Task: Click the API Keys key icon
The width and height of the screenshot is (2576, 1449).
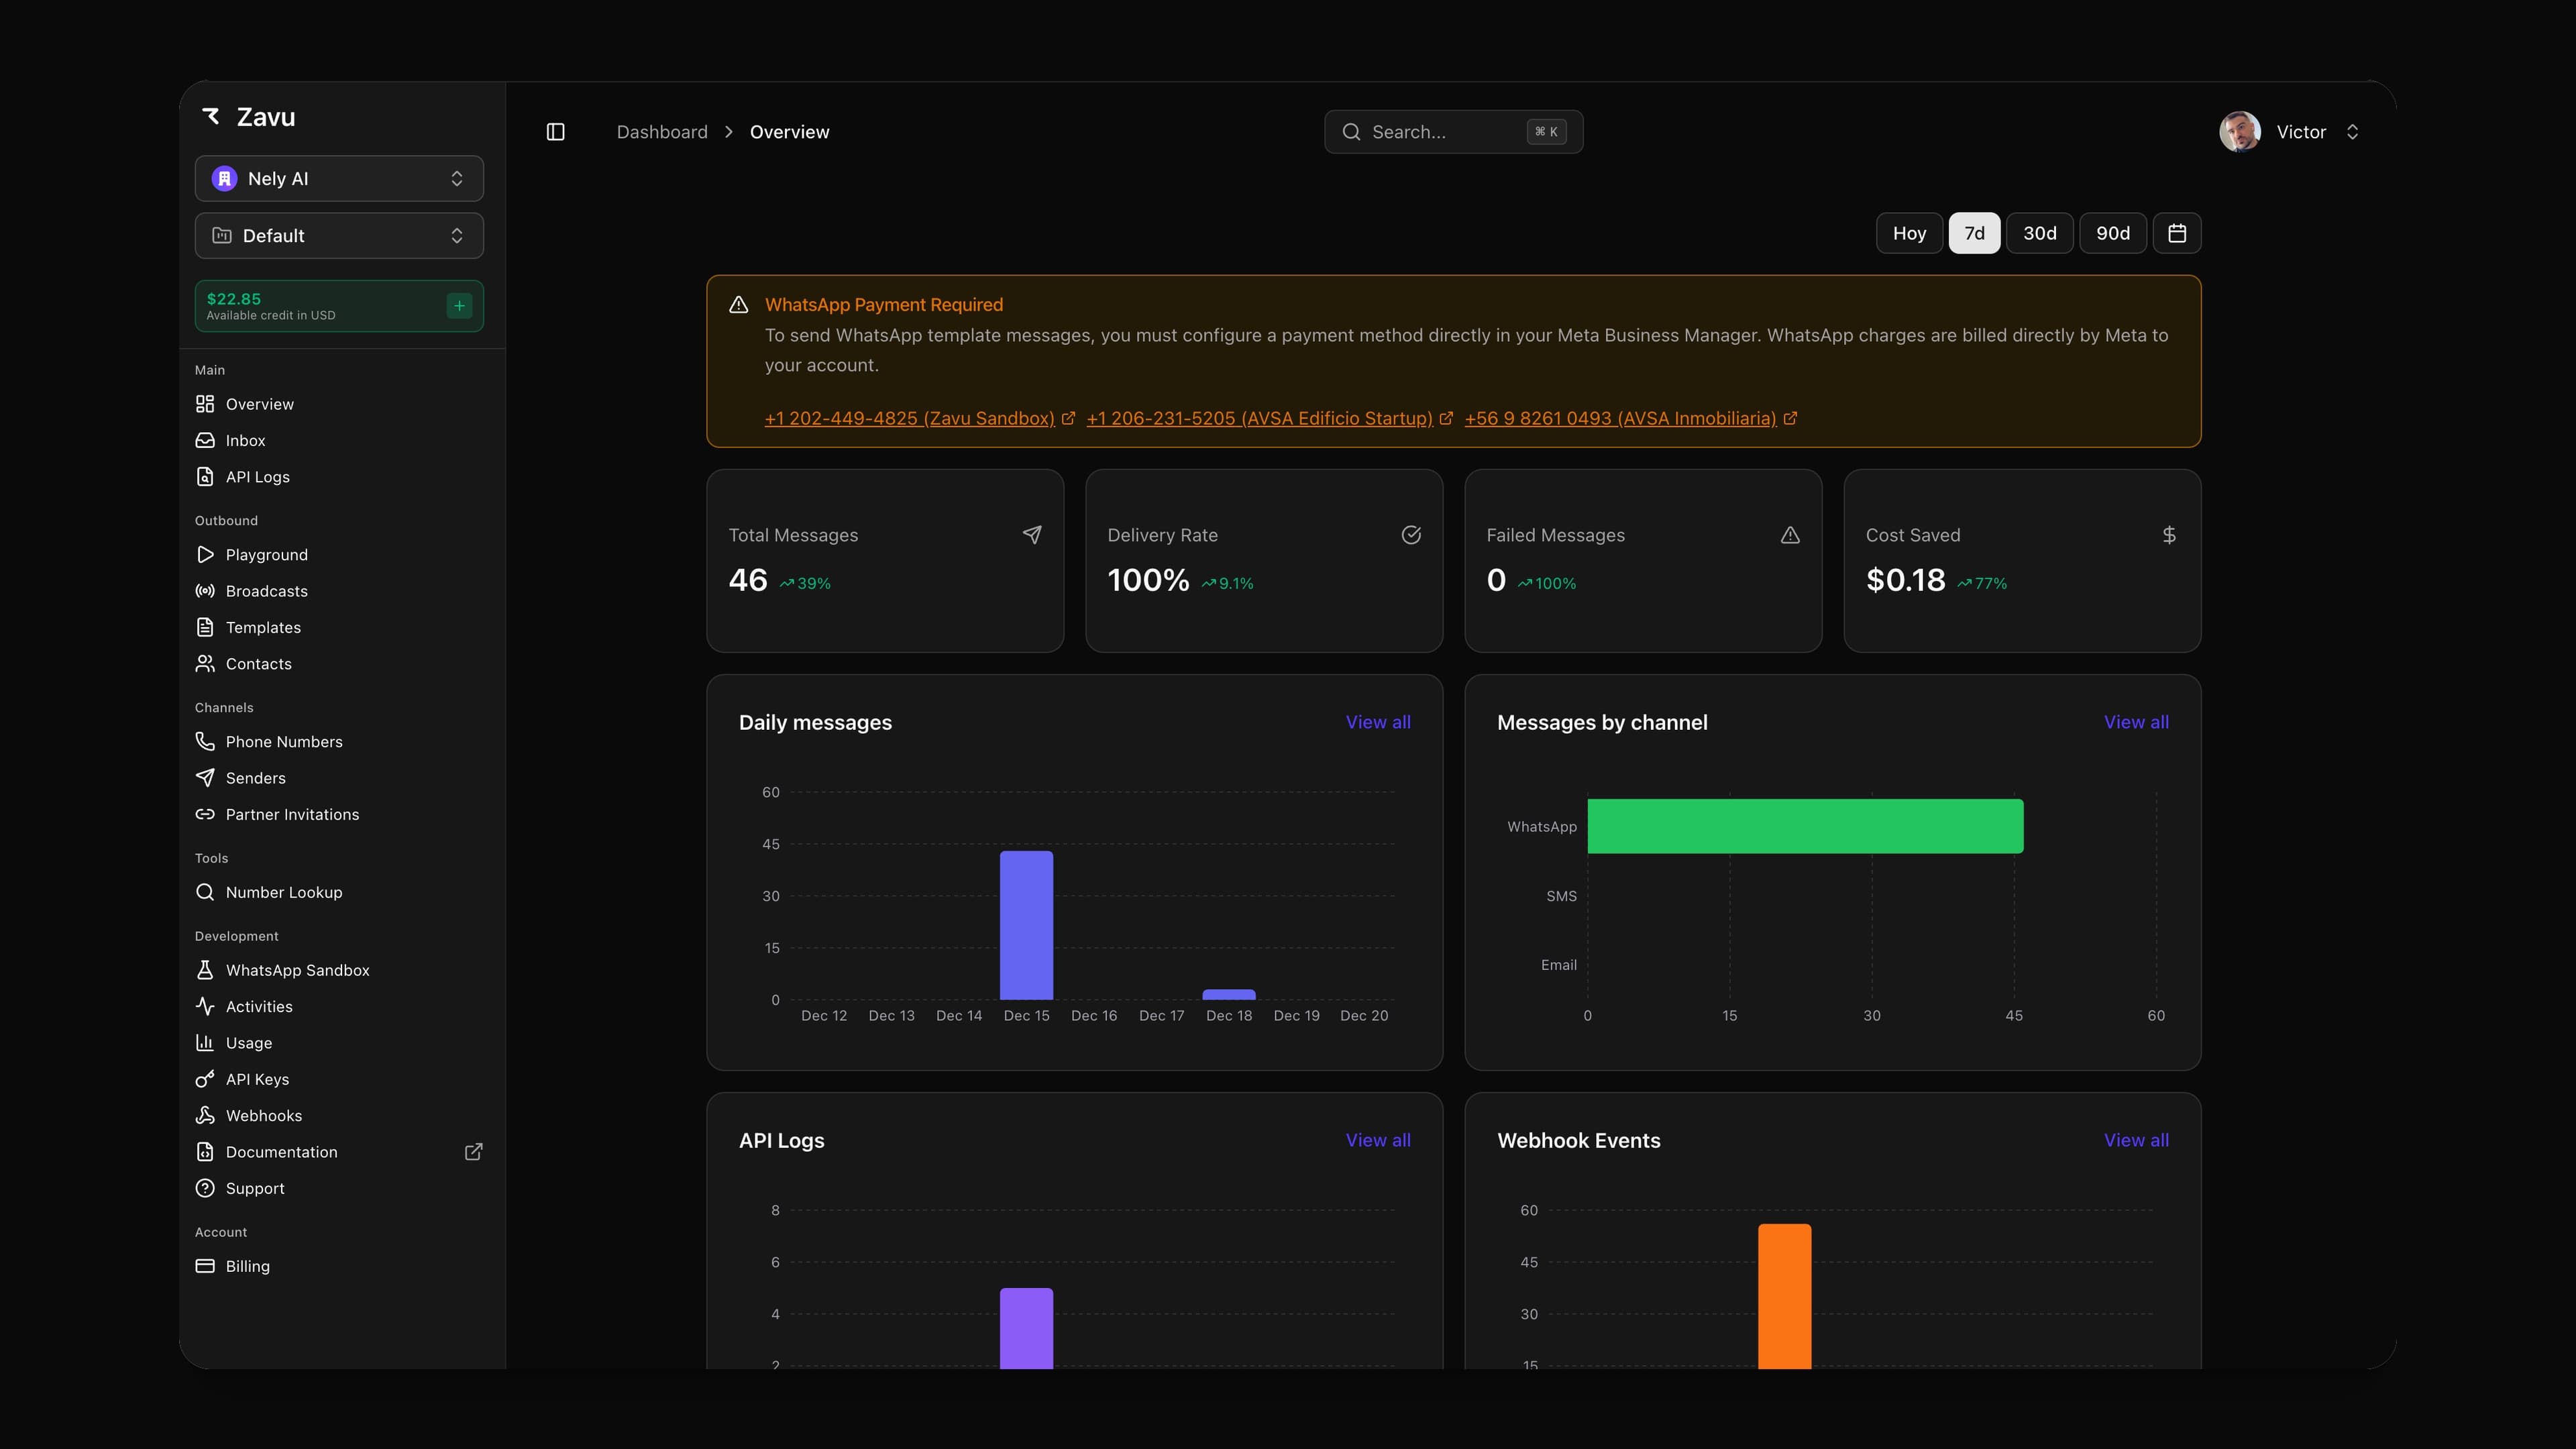Action: tap(205, 1079)
